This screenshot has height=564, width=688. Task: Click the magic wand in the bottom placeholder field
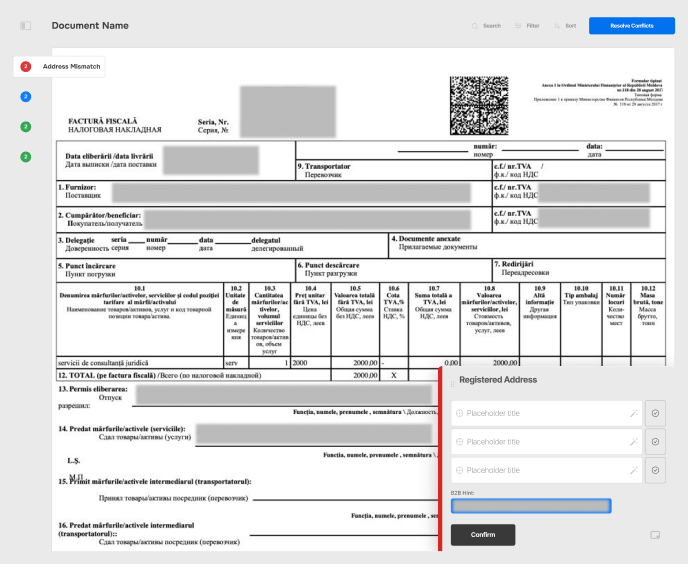point(634,470)
